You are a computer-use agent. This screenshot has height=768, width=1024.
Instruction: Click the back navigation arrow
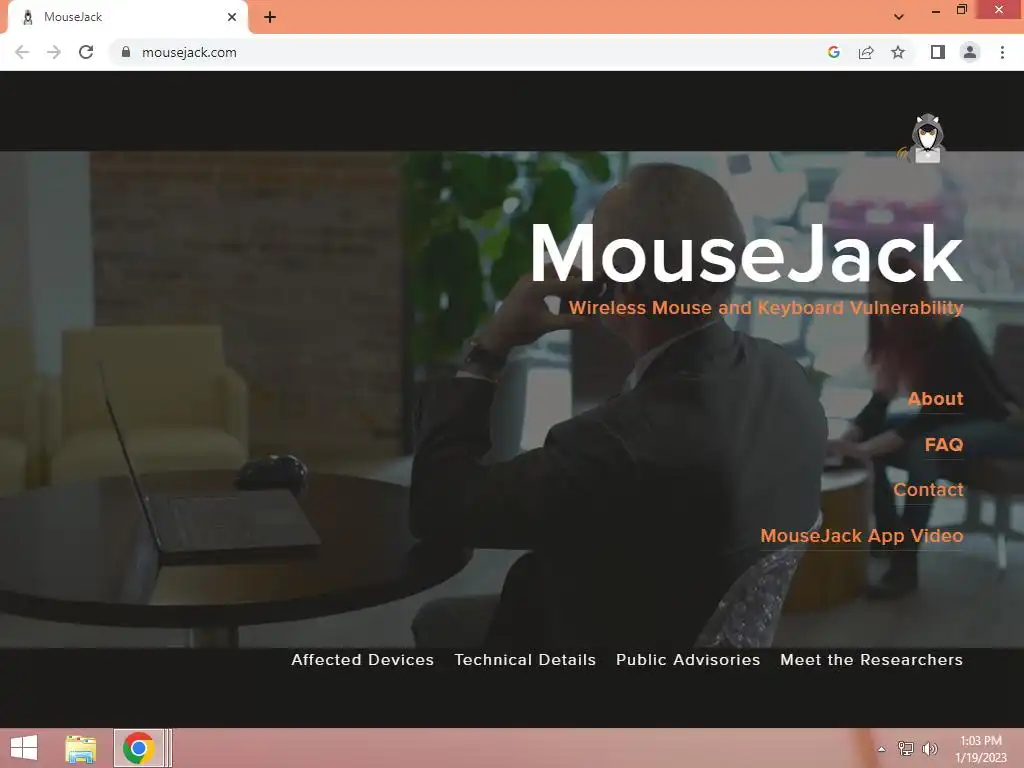coord(22,52)
